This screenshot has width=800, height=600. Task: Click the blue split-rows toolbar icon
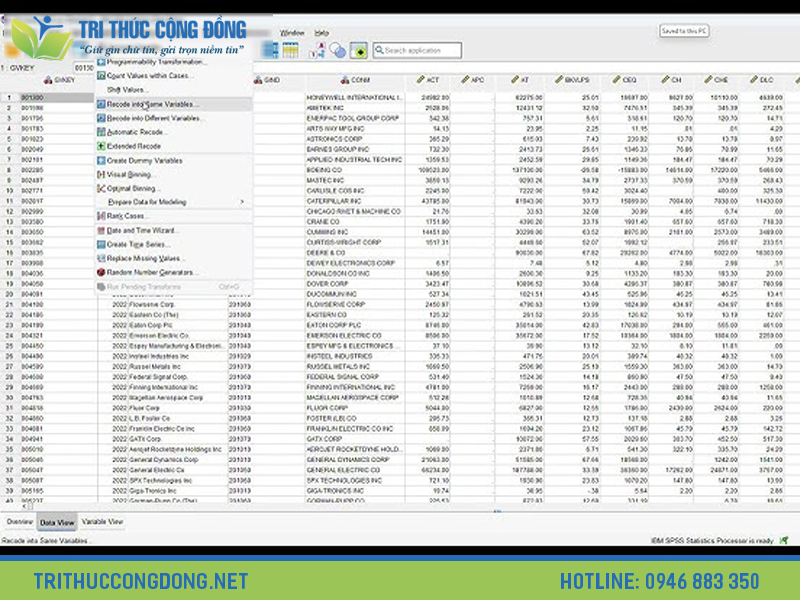[x=270, y=50]
